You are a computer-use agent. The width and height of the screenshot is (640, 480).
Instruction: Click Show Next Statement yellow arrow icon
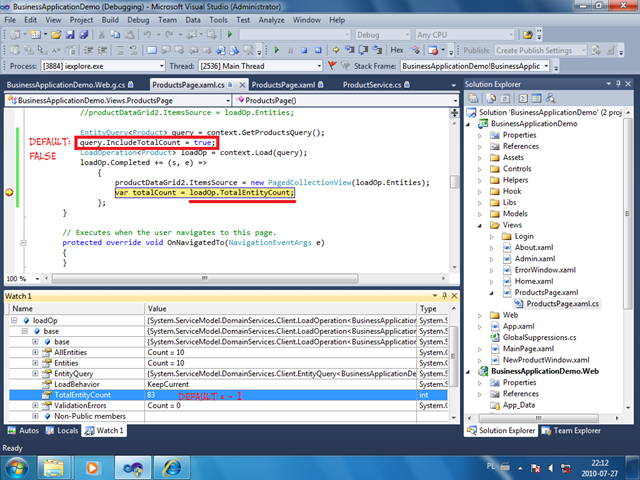coord(336,50)
